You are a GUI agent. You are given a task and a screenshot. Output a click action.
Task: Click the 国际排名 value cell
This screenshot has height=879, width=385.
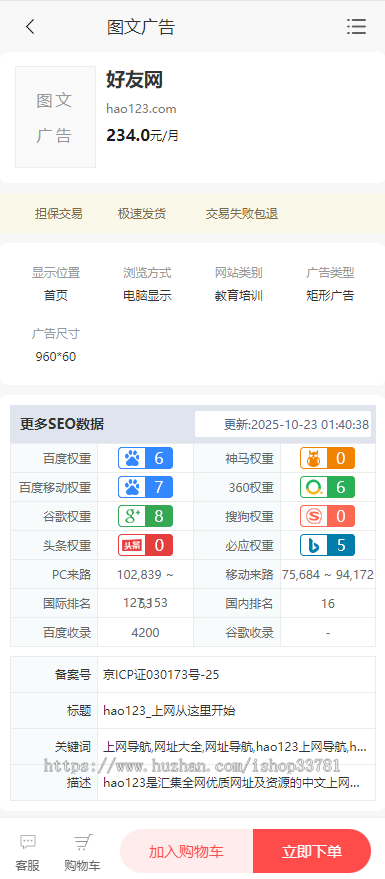click(145, 604)
